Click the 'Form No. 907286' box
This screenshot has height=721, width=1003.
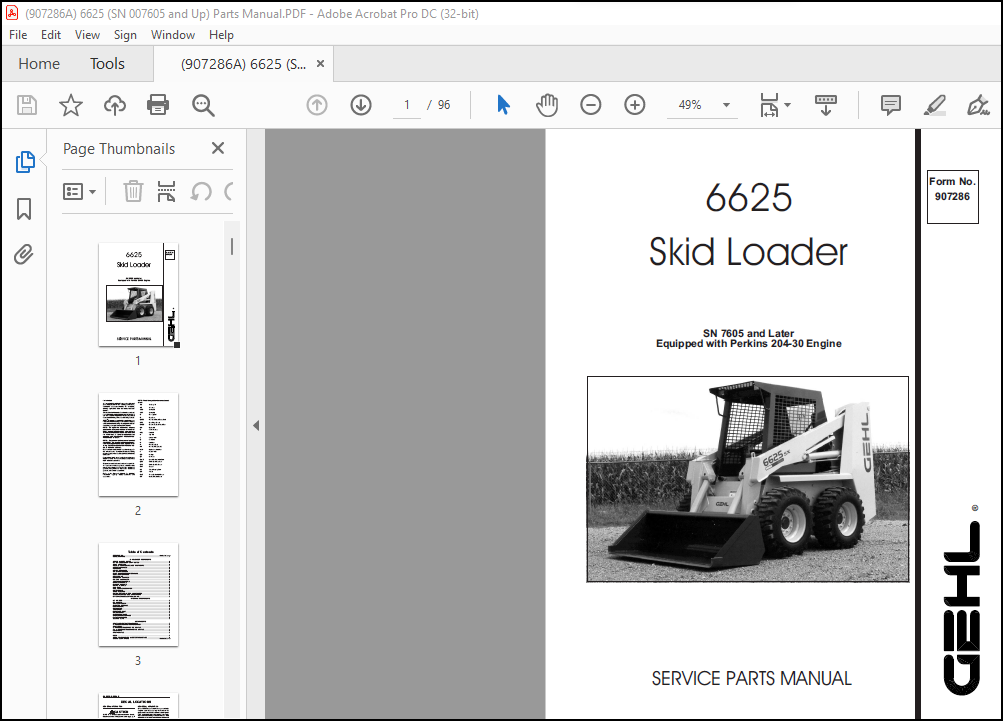952,197
